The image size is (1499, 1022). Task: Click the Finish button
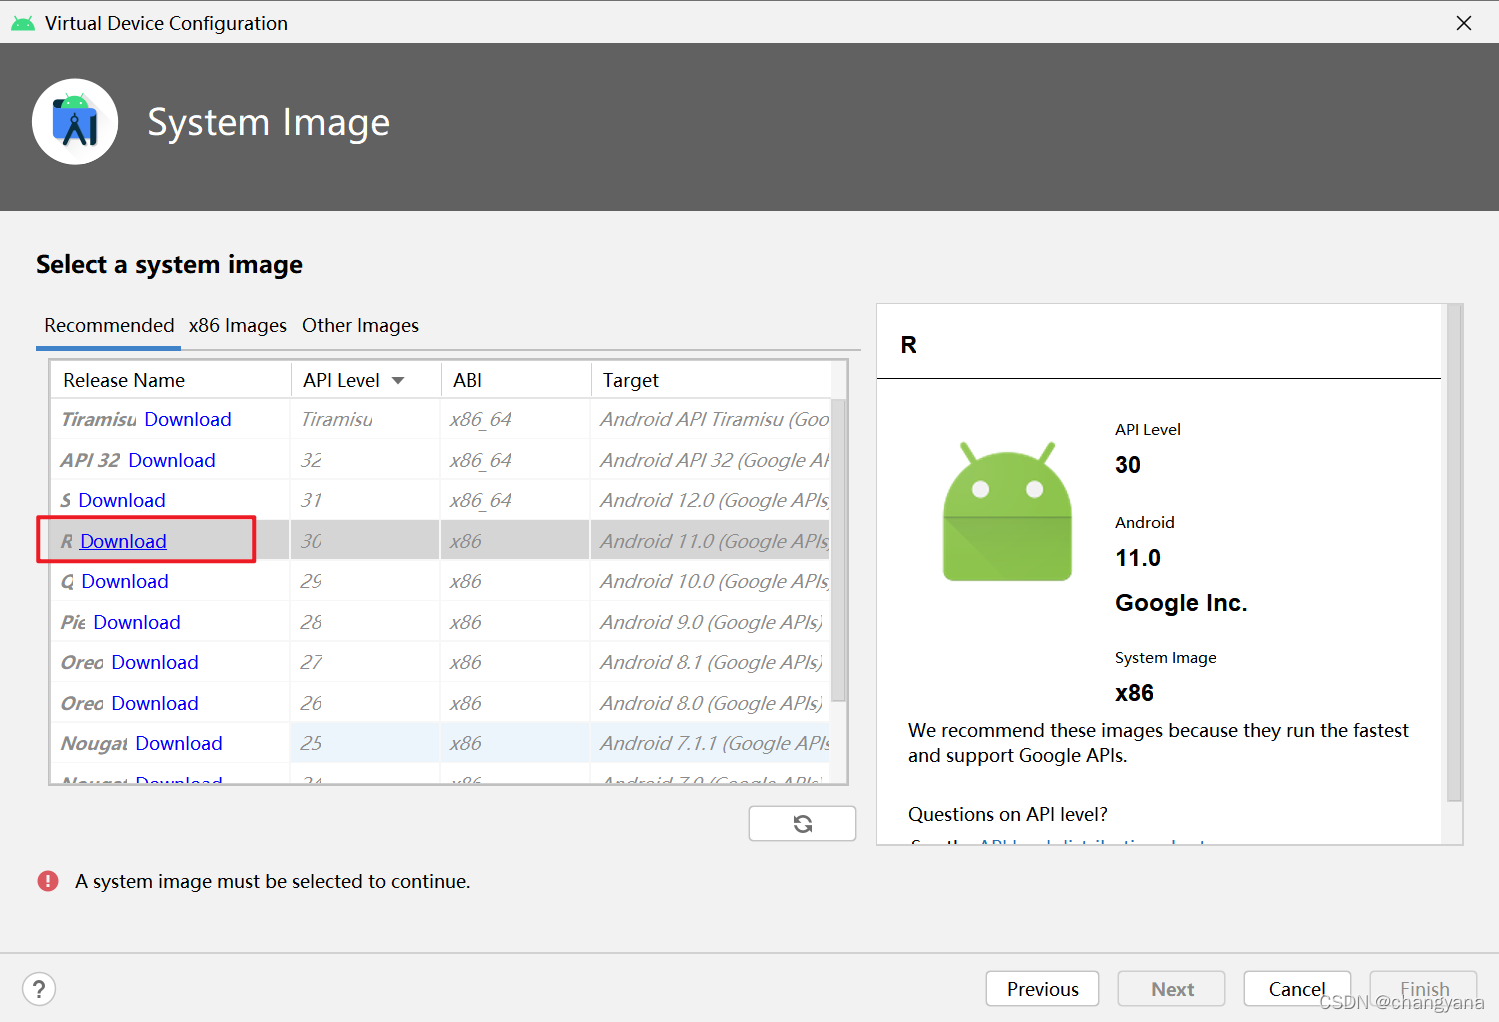pyautogui.click(x=1424, y=989)
